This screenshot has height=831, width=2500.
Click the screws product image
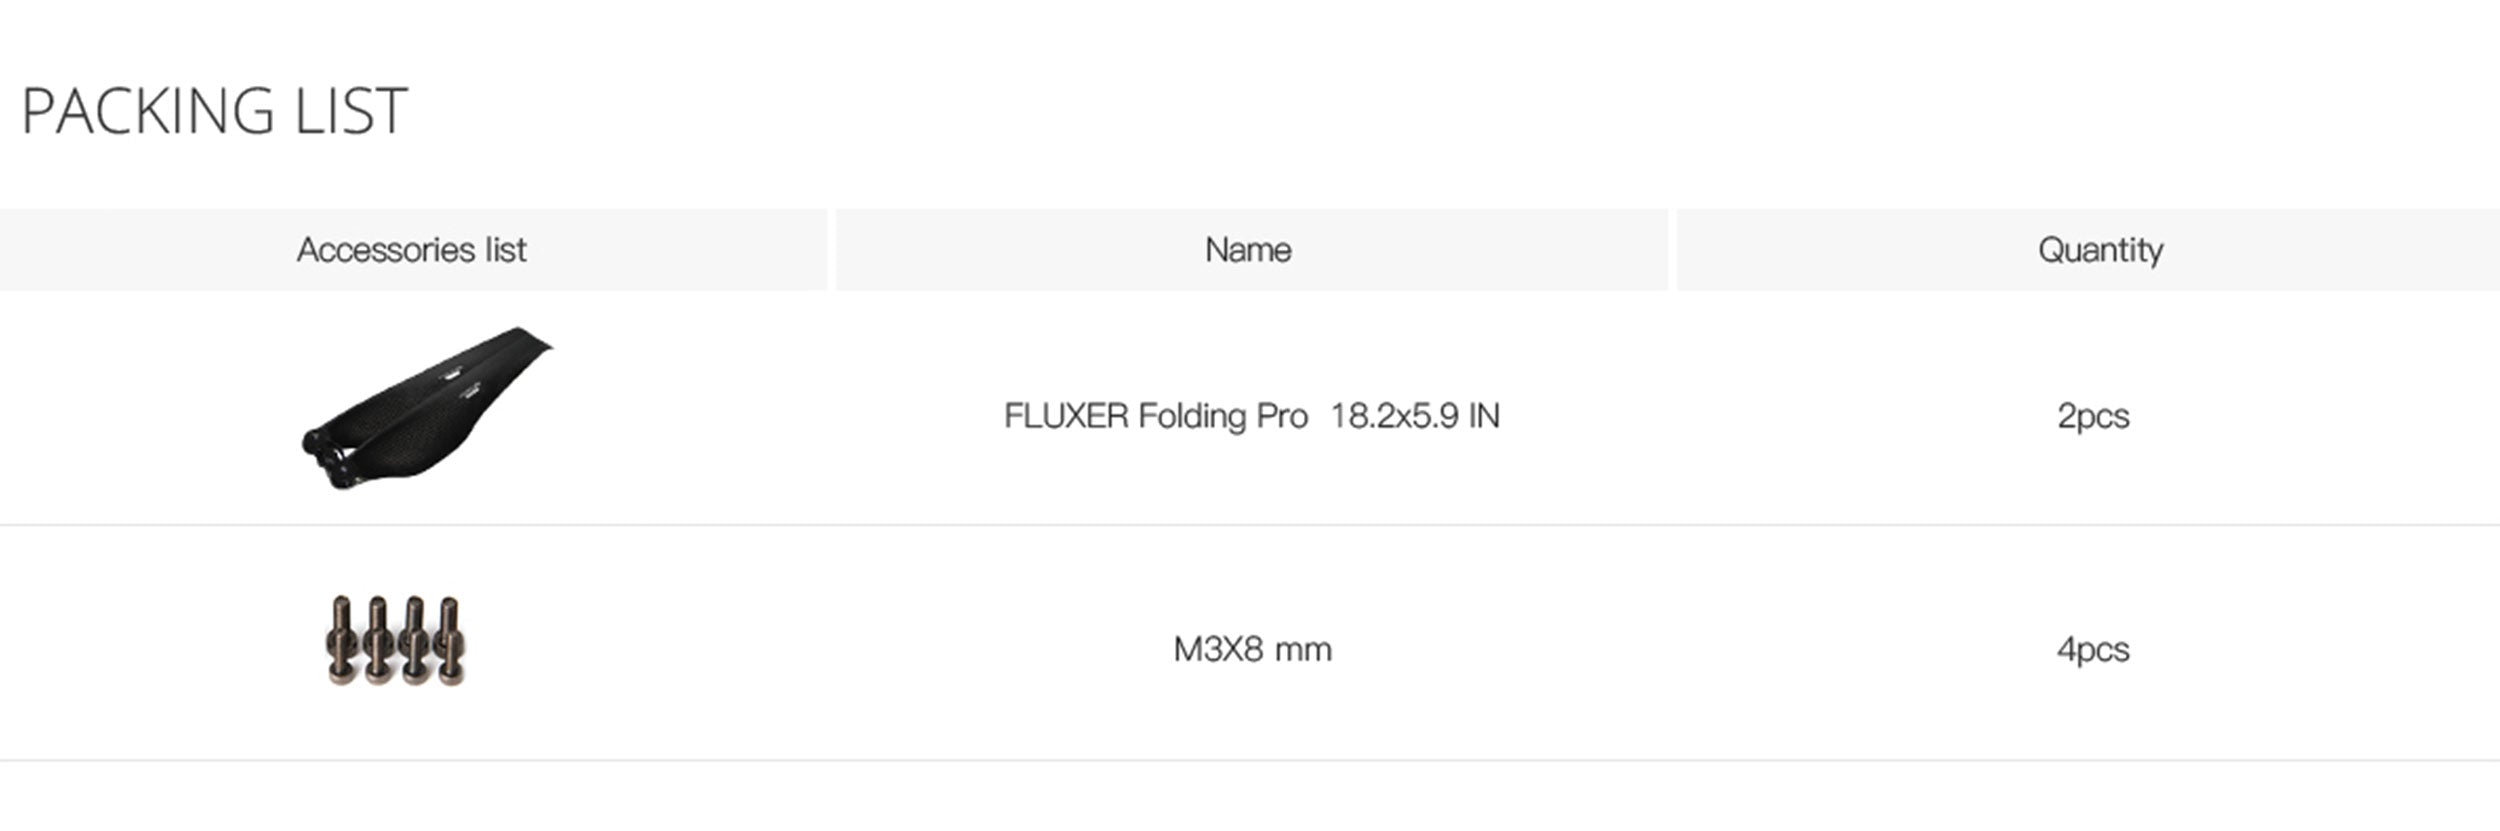pyautogui.click(x=396, y=641)
